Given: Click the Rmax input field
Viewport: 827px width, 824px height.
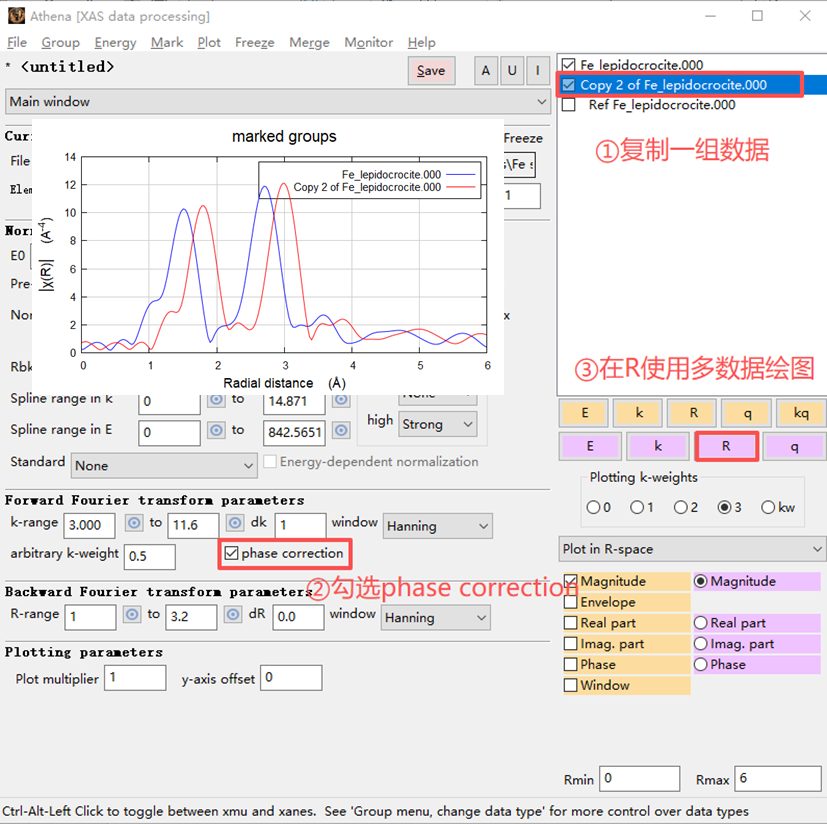Looking at the screenshot, I should (x=777, y=779).
